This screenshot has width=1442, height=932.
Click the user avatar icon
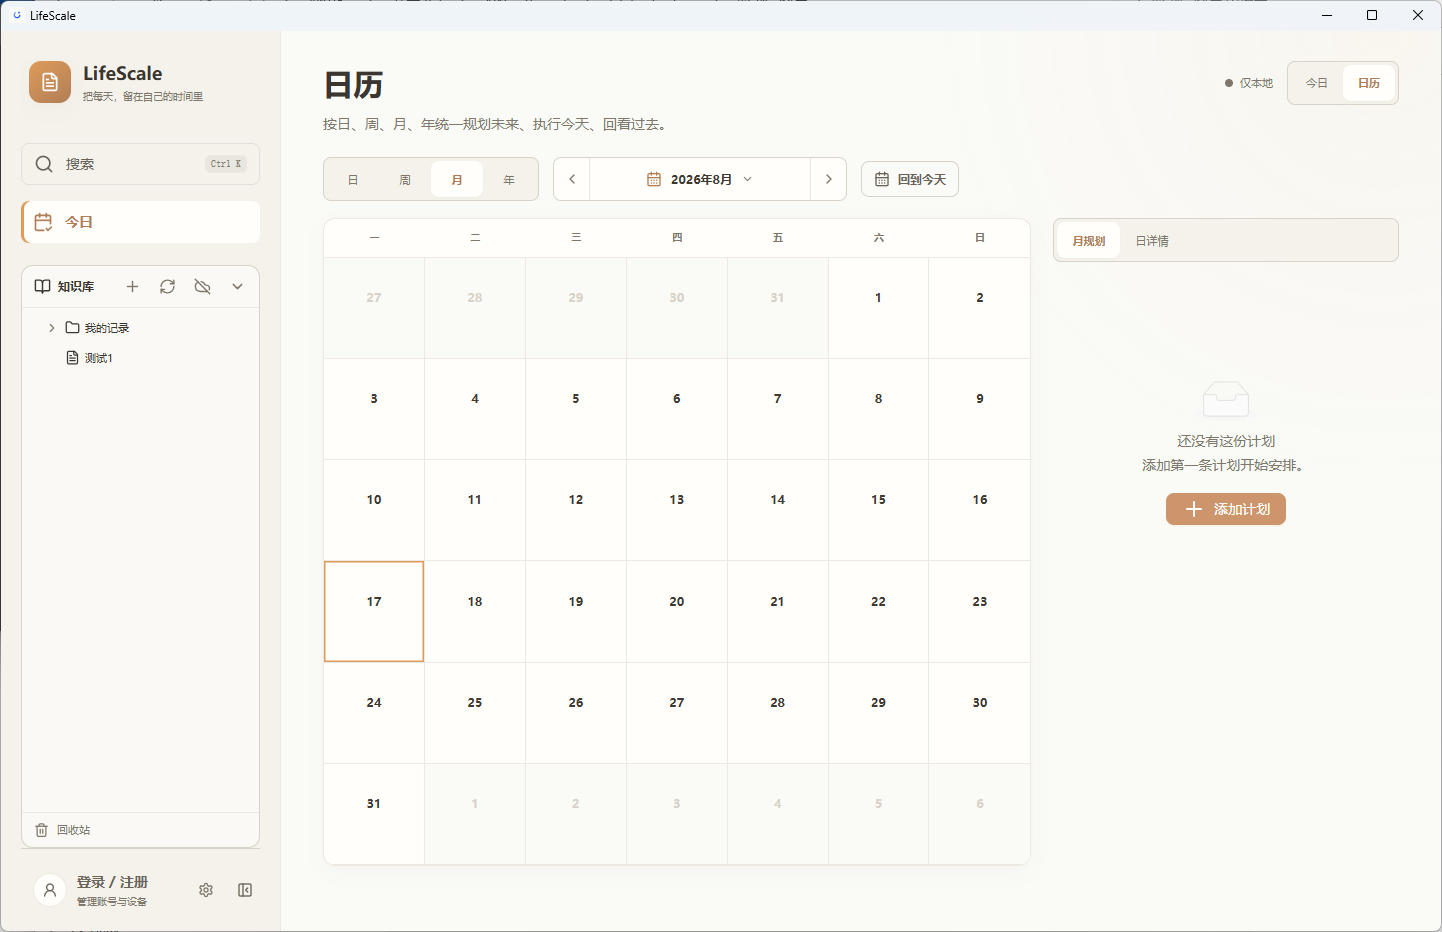50,890
